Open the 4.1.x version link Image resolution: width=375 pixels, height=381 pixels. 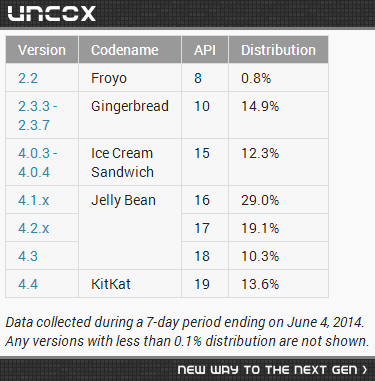pos(34,200)
